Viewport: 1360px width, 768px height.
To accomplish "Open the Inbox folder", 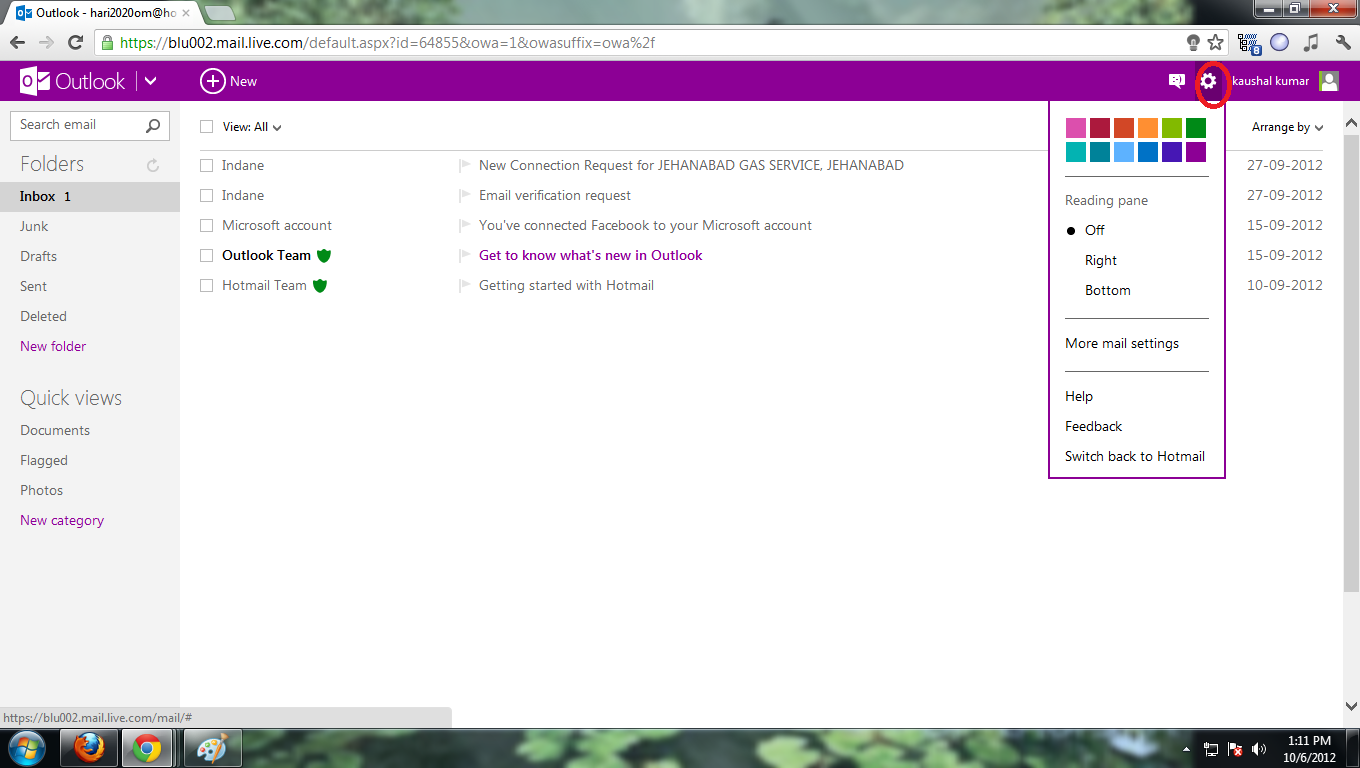I will (x=90, y=196).
